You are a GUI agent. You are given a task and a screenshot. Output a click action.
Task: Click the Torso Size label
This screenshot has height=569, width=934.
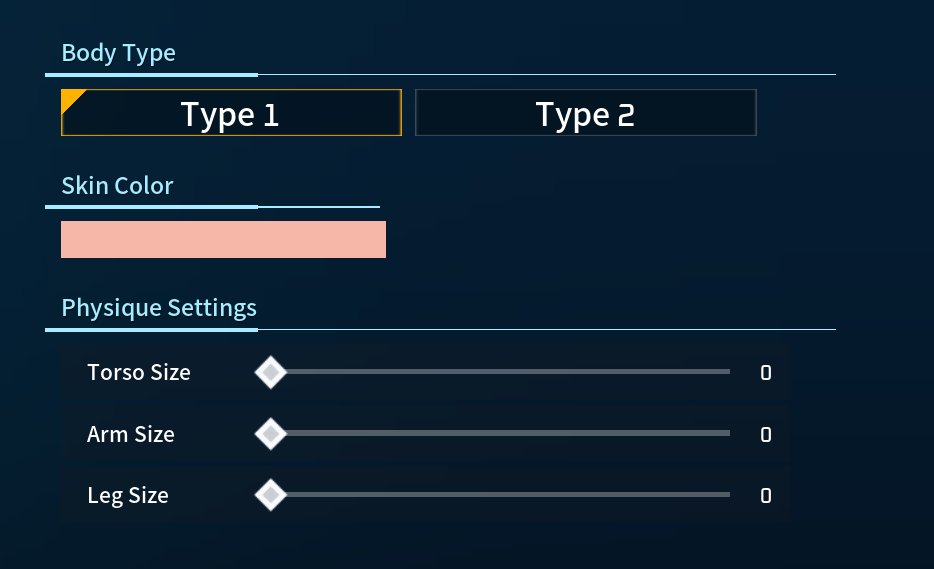tap(138, 373)
